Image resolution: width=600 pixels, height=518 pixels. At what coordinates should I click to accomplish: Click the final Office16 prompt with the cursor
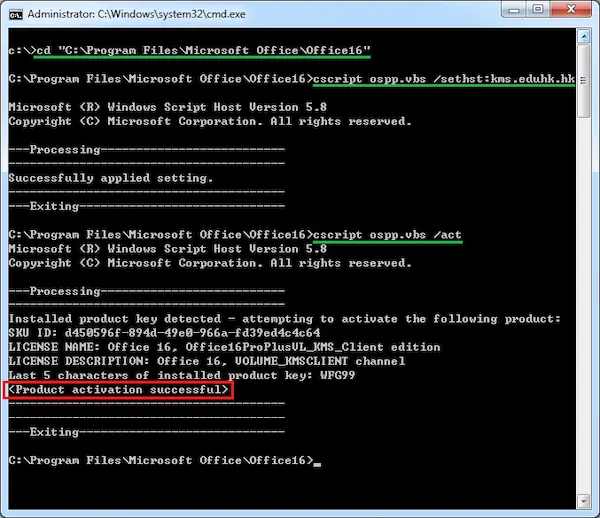[x=165, y=460]
